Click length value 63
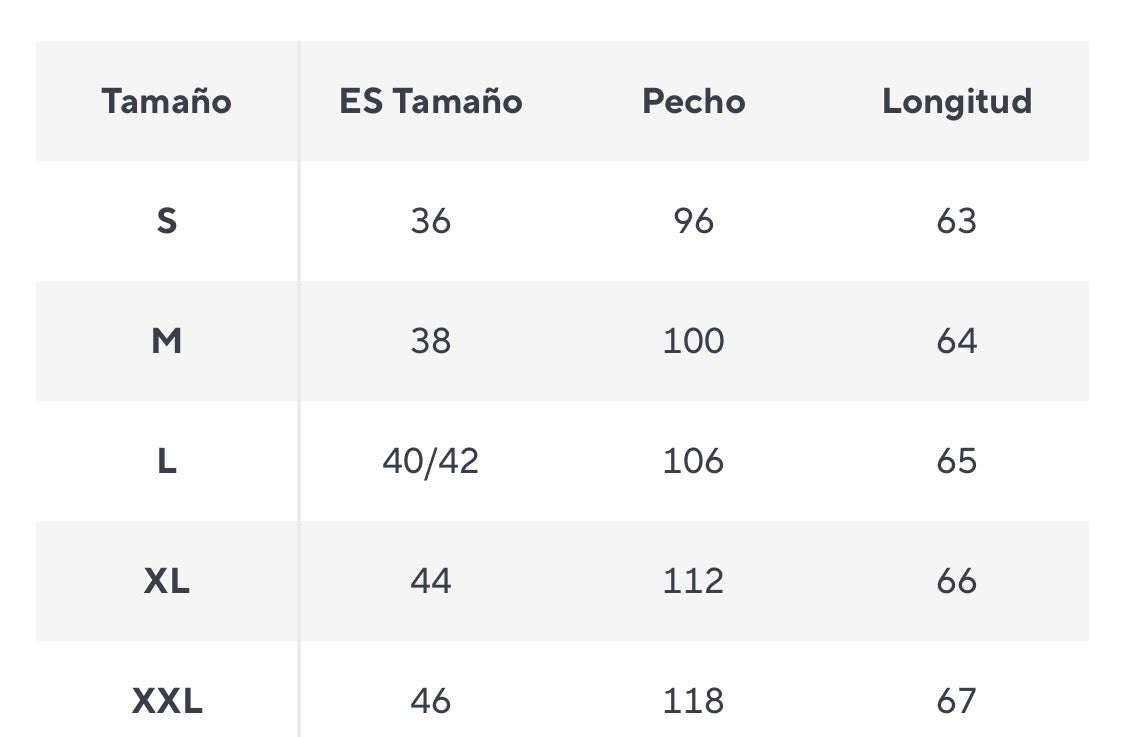1125x737 pixels. [x=956, y=221]
